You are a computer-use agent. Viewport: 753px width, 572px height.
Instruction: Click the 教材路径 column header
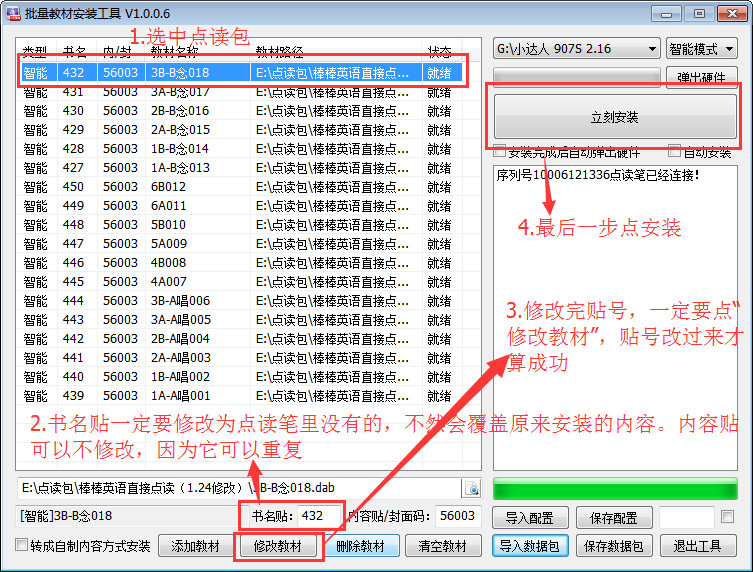280,52
